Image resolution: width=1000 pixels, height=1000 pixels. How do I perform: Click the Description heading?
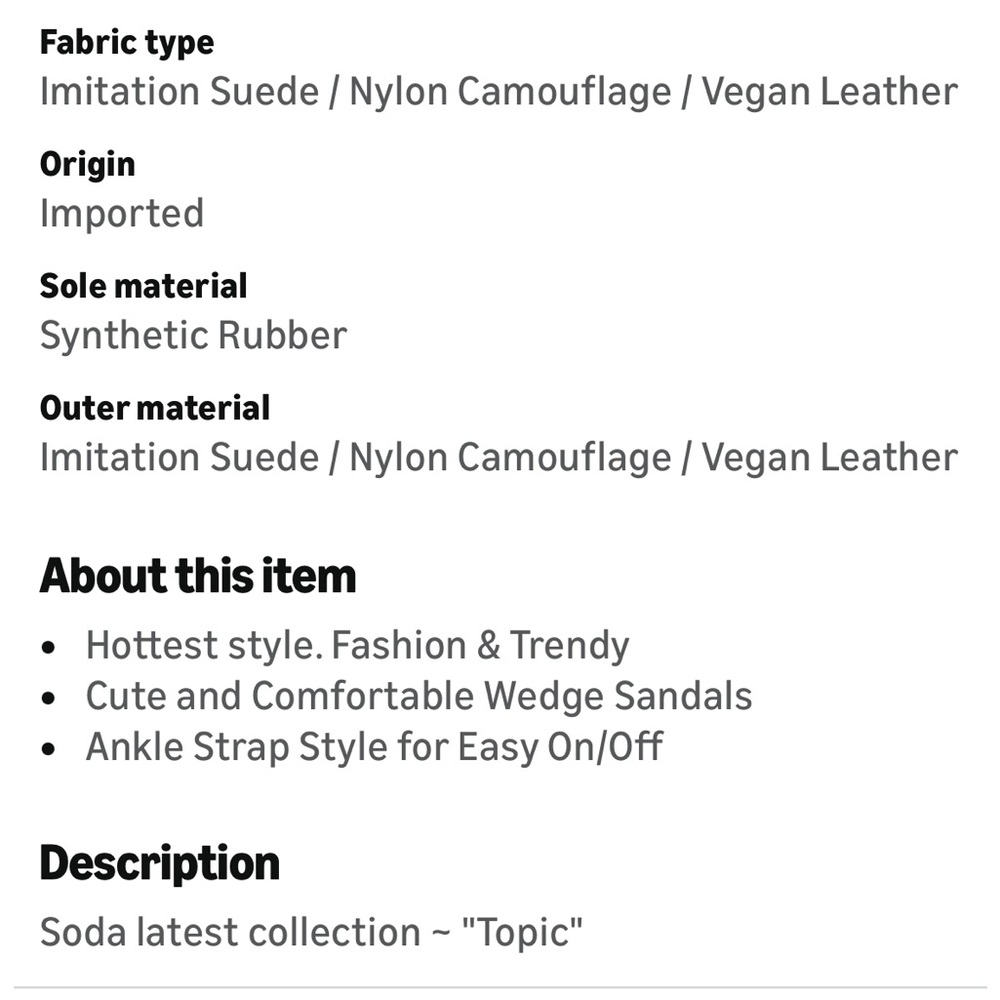pyautogui.click(x=159, y=864)
